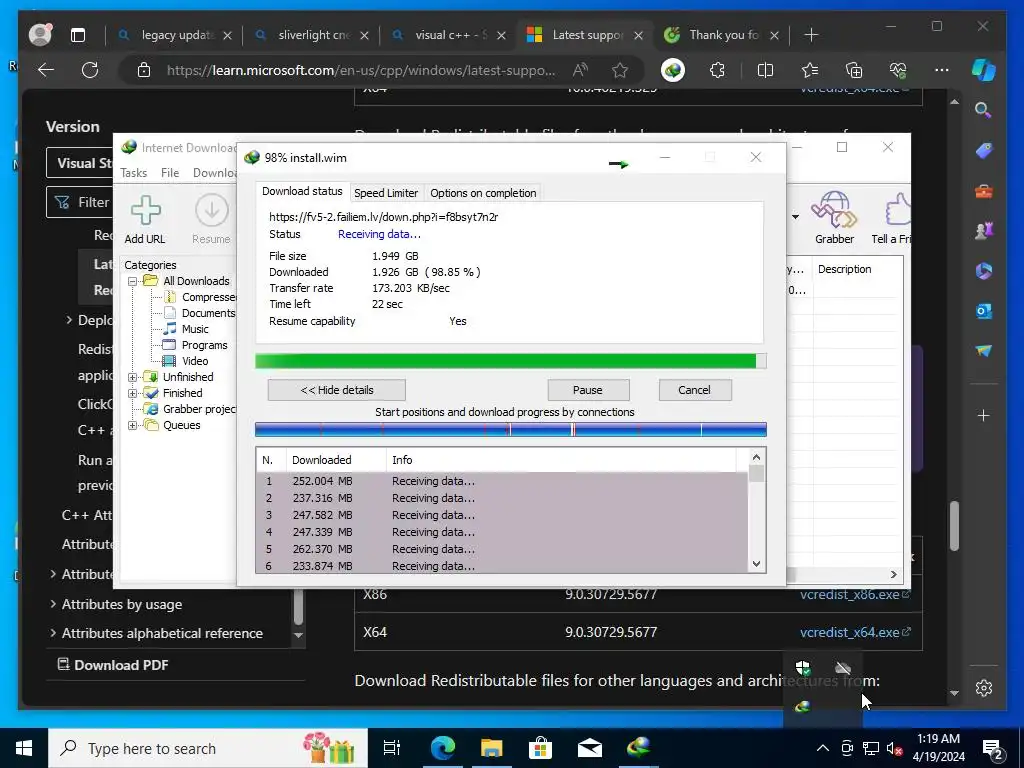Click Windows Security shield tray icon
The image size is (1024, 768).
tap(803, 667)
